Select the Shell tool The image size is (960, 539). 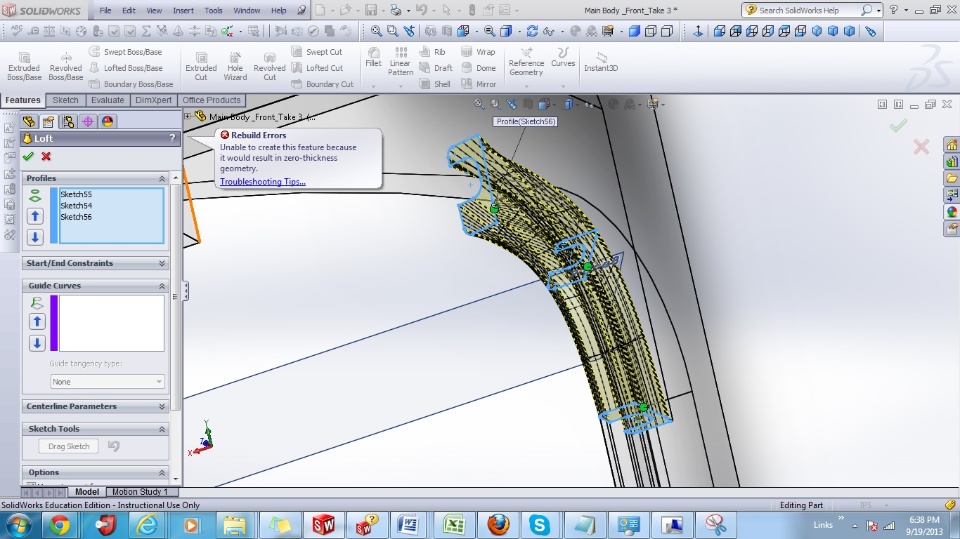click(435, 84)
